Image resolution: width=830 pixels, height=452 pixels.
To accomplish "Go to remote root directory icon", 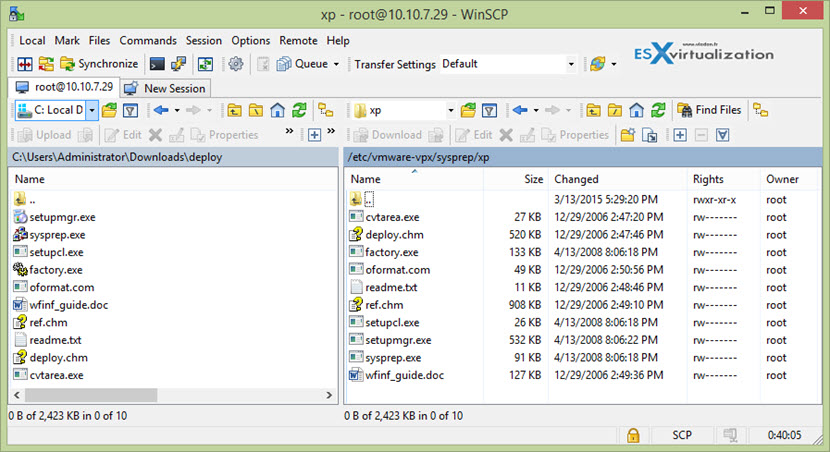I will (x=615, y=110).
